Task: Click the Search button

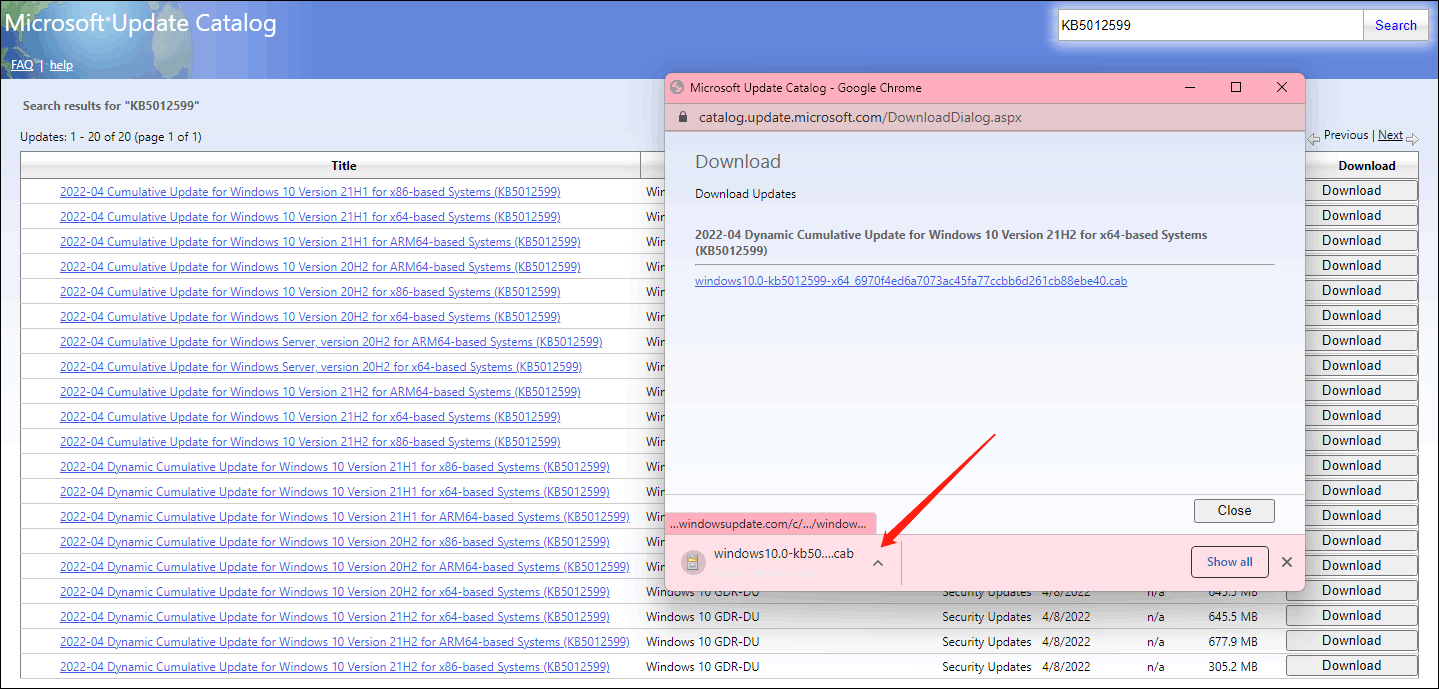Action: coord(1395,25)
